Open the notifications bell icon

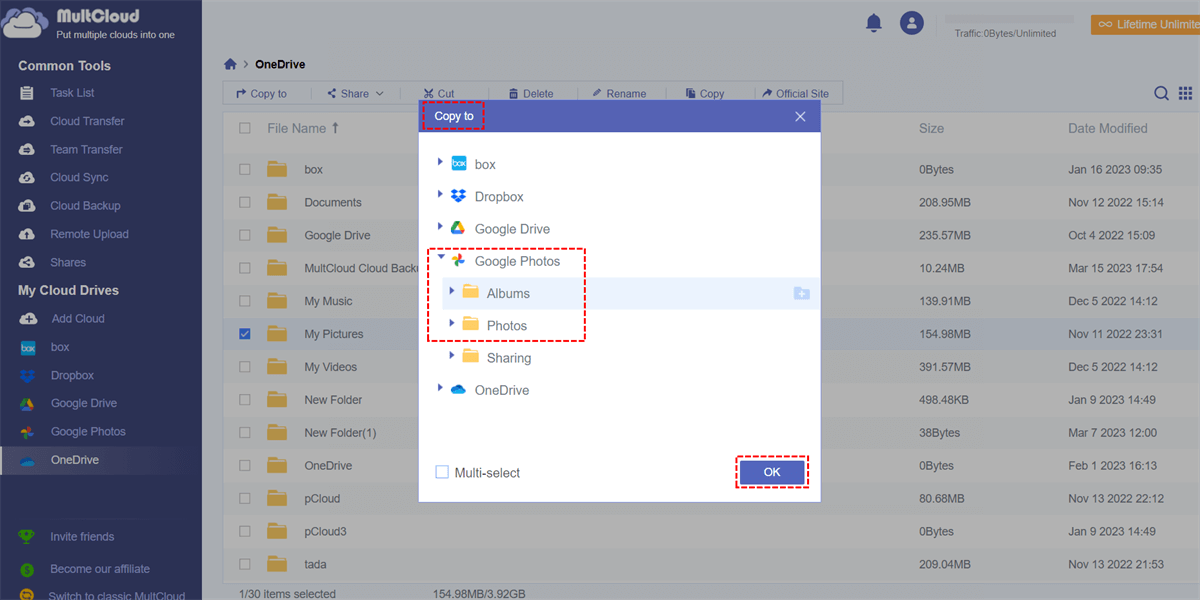[x=874, y=23]
